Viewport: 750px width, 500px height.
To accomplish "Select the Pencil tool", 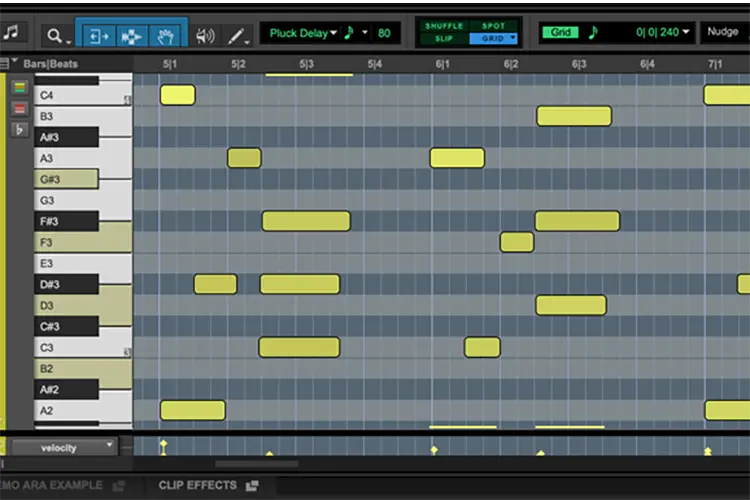I will pos(235,36).
